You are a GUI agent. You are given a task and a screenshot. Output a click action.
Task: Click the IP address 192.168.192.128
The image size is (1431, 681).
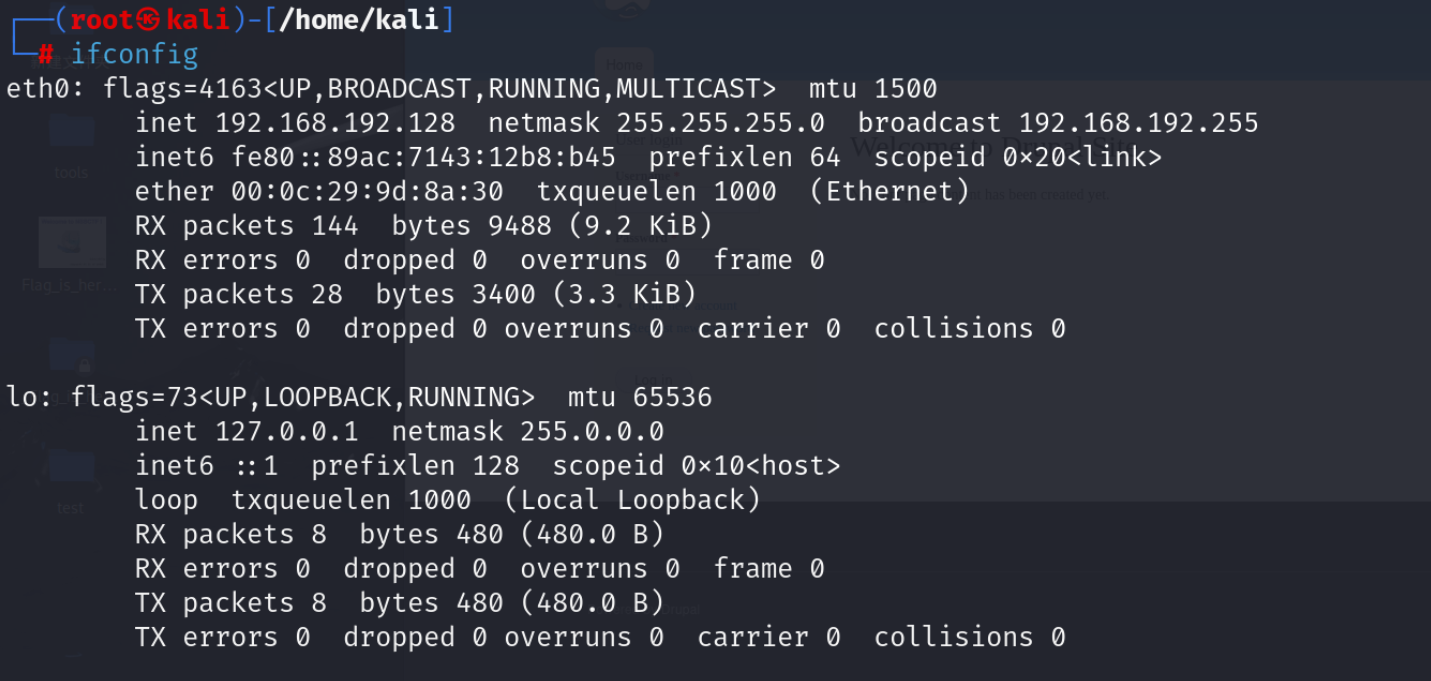point(335,123)
